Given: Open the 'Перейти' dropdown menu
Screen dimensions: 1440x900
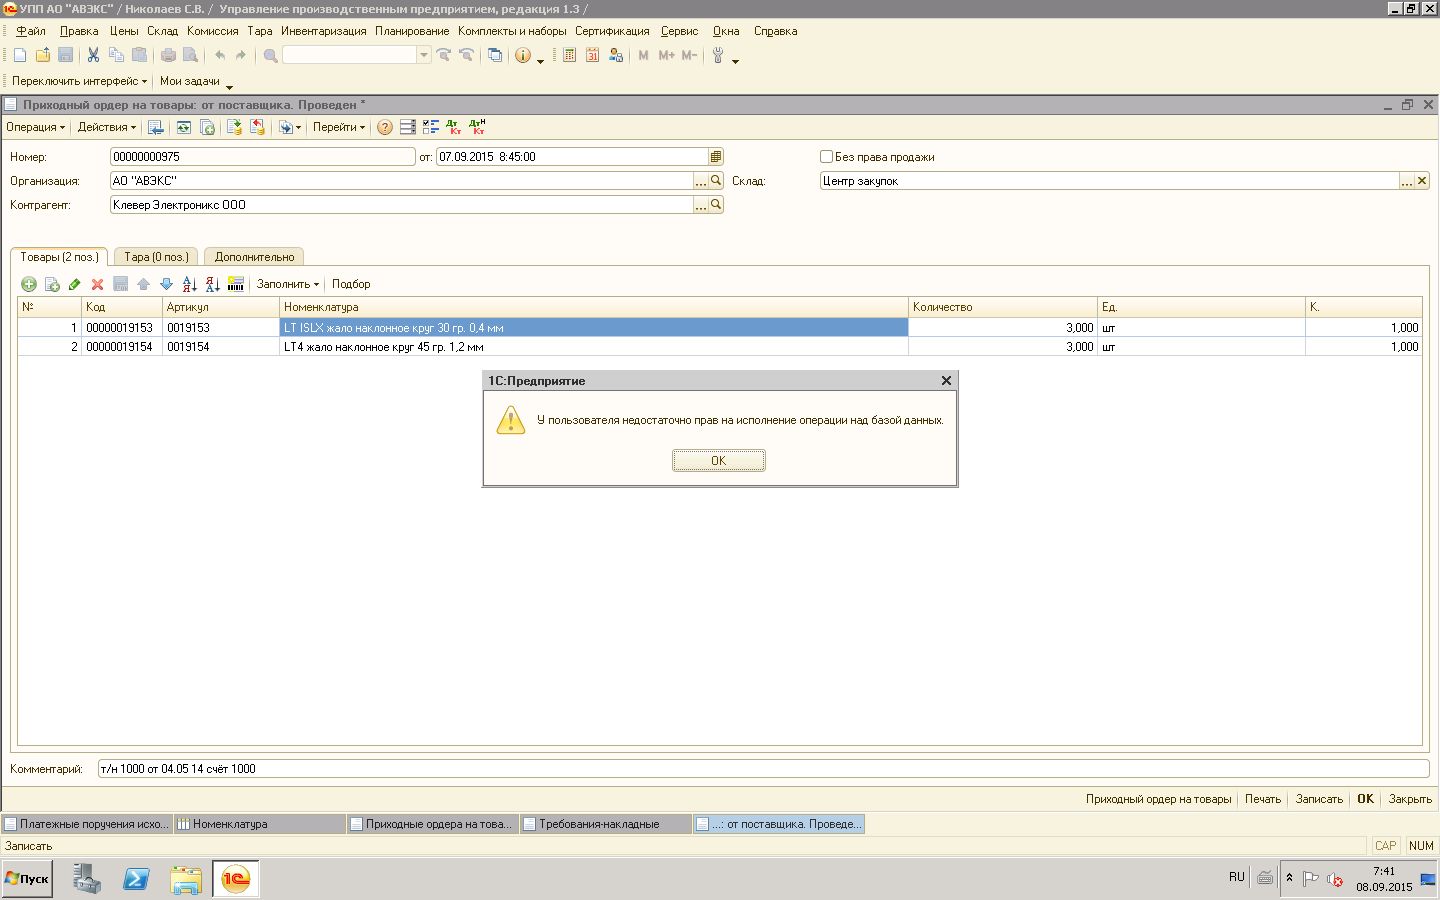Looking at the screenshot, I should coord(338,127).
